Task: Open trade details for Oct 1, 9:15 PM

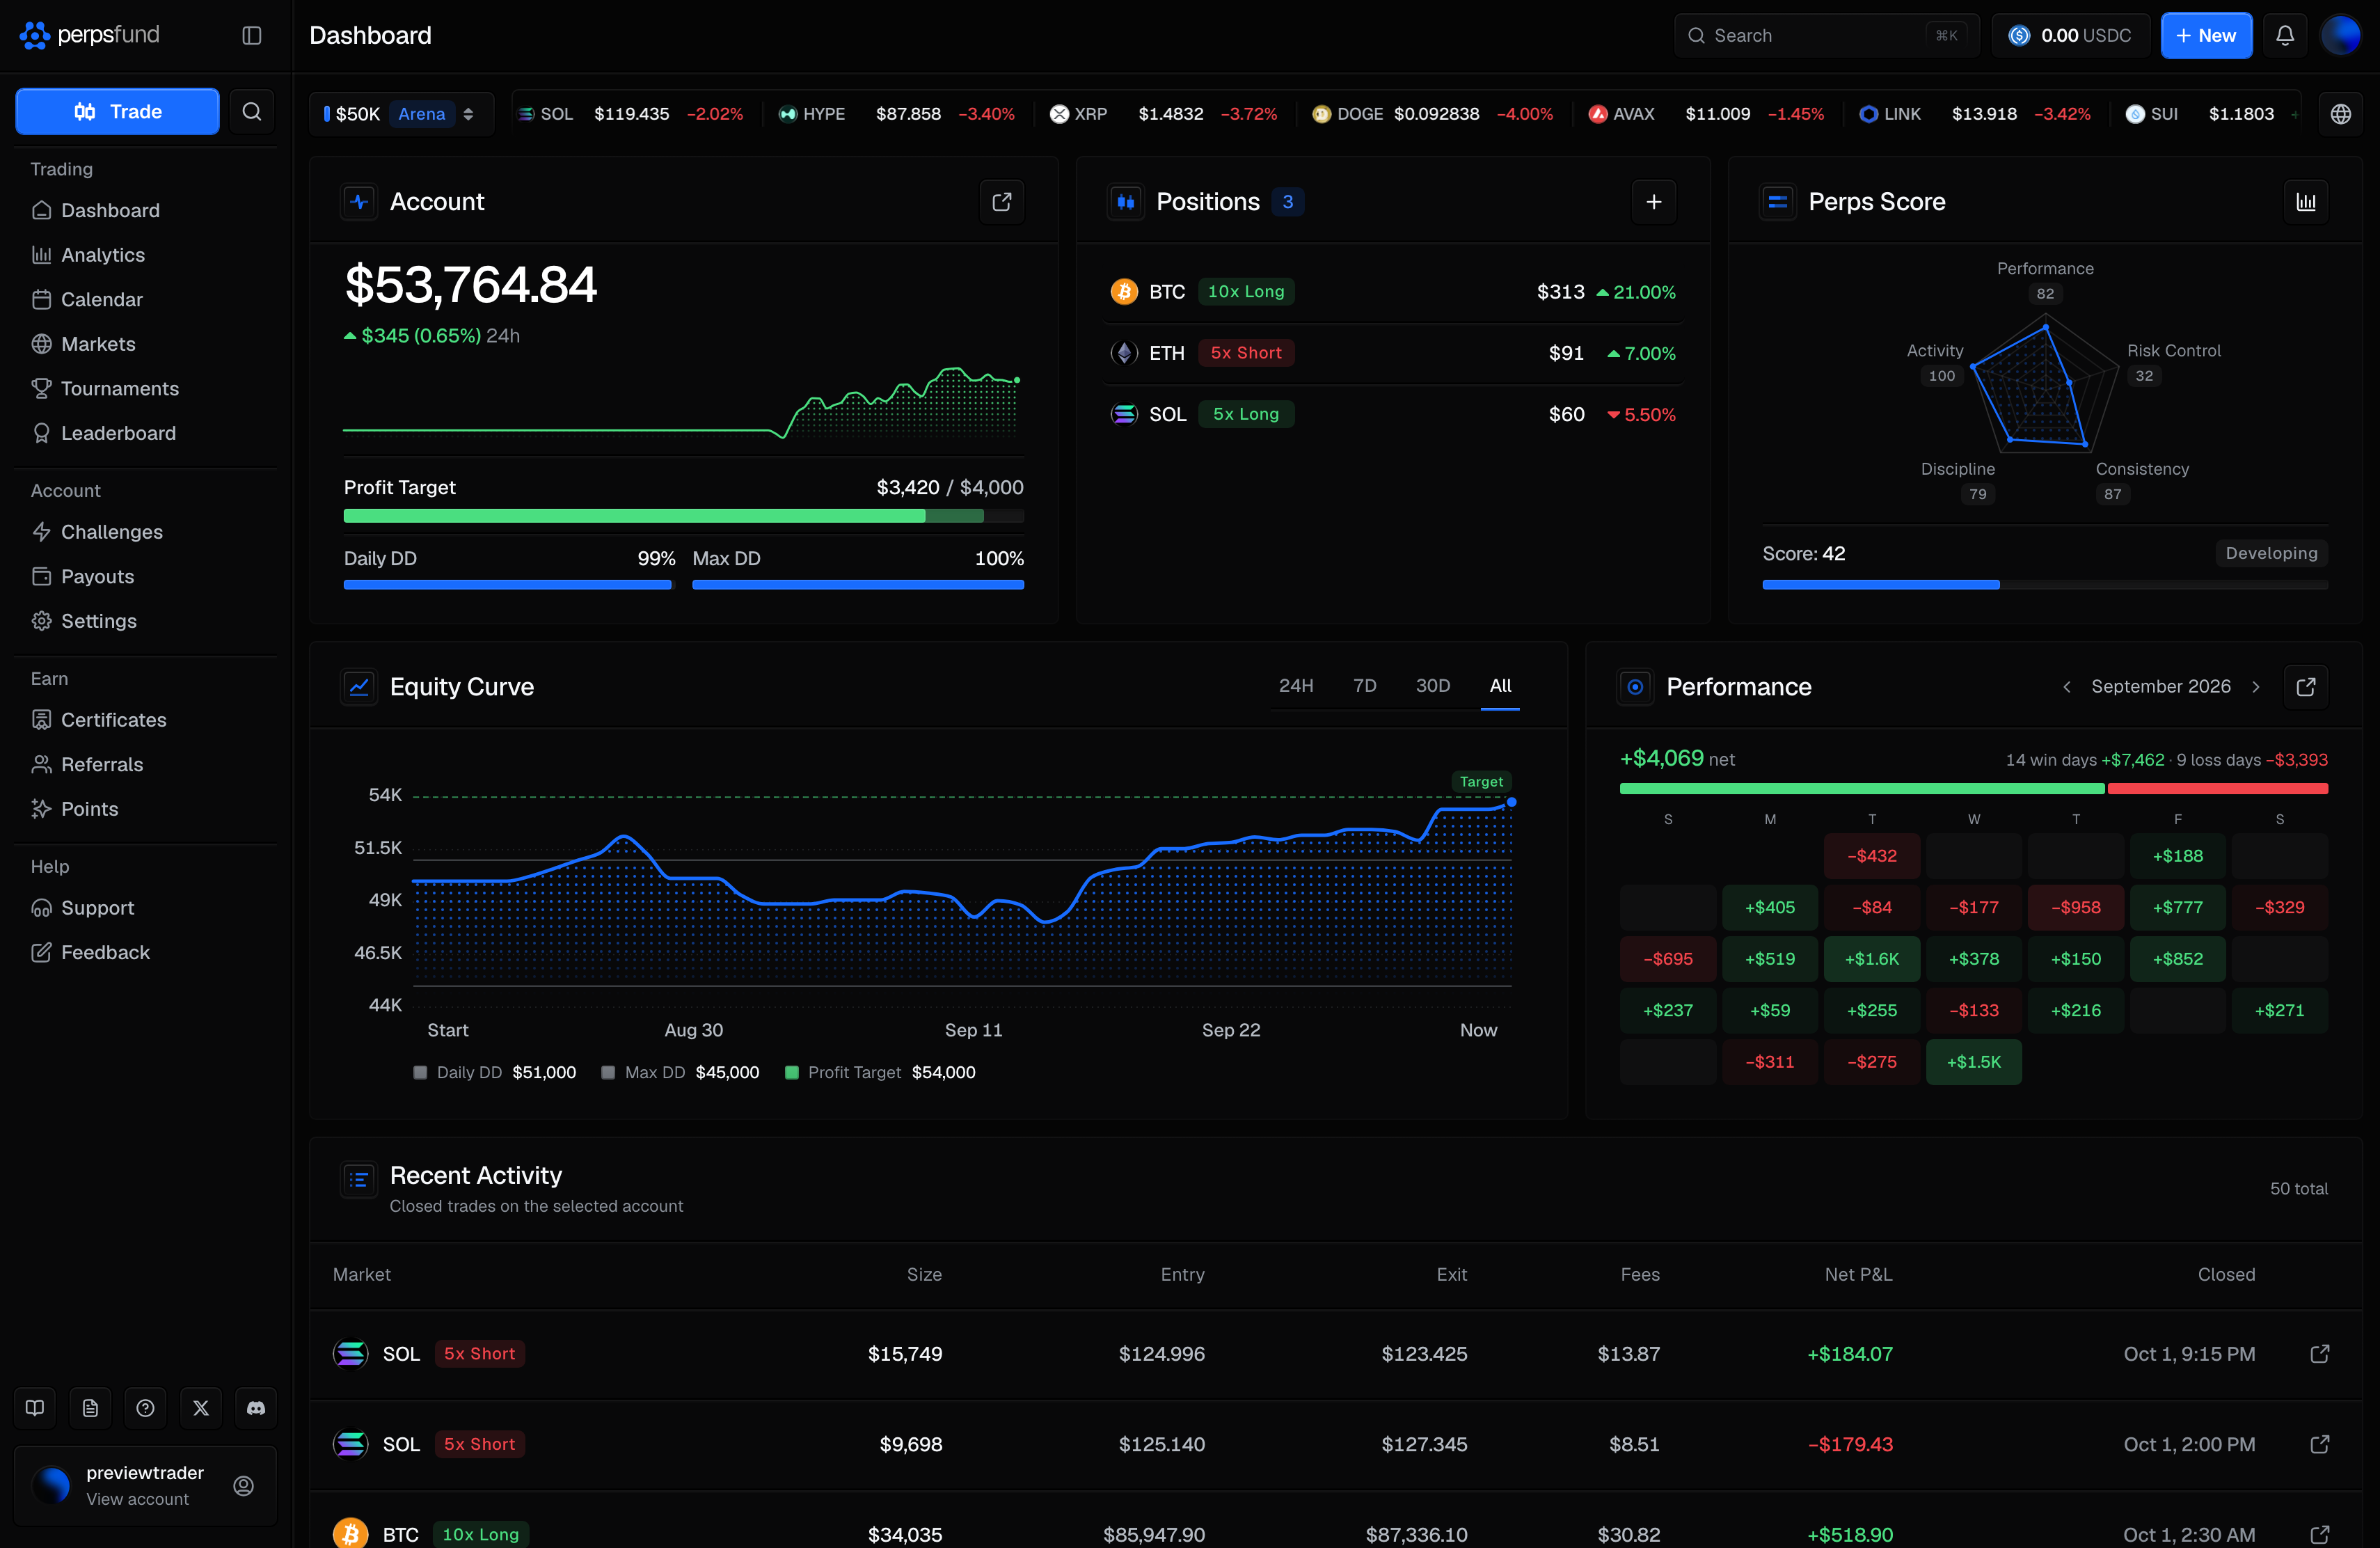Action: point(2320,1354)
